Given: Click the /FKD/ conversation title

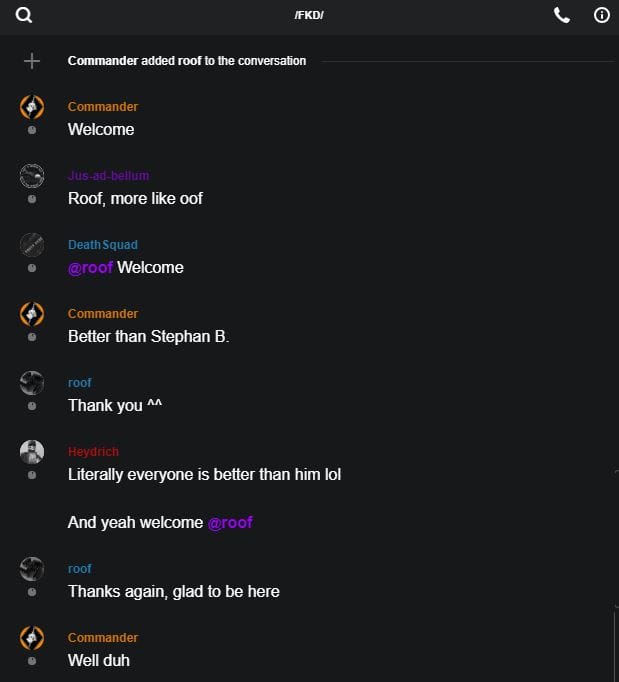Looking at the screenshot, I should coord(309,15).
